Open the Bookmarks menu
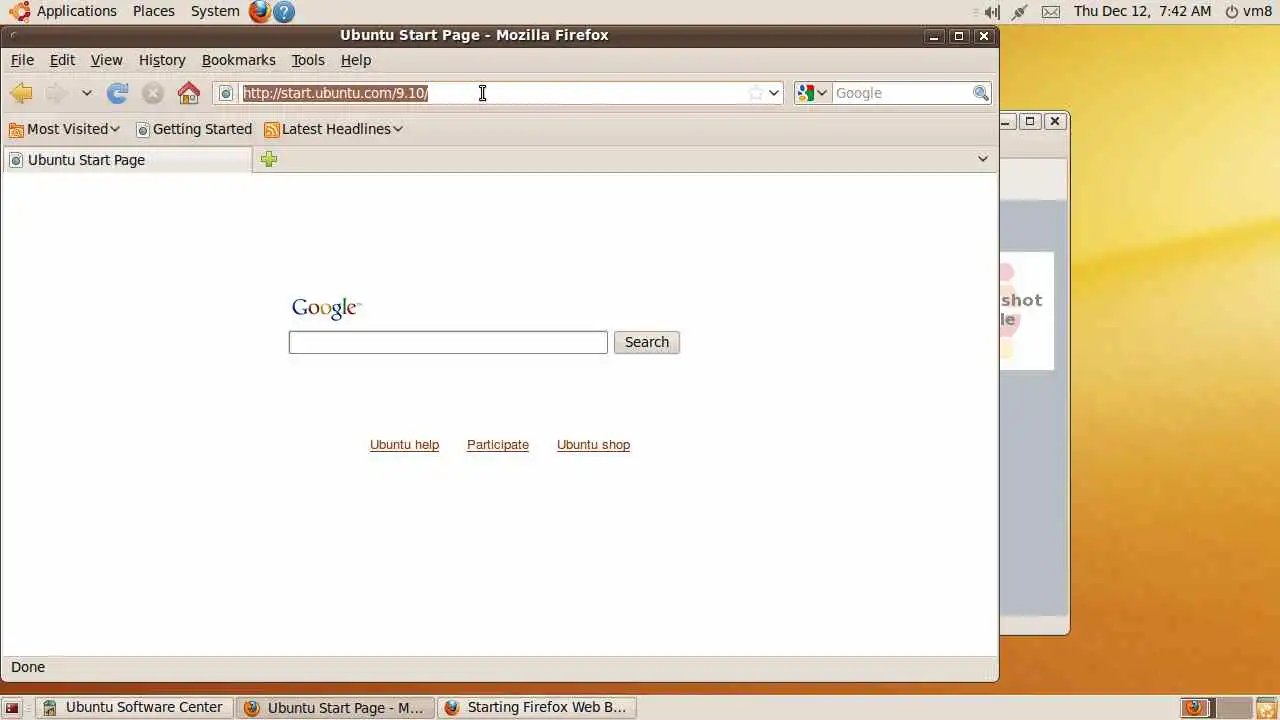This screenshot has height=720, width=1280. tap(238, 60)
